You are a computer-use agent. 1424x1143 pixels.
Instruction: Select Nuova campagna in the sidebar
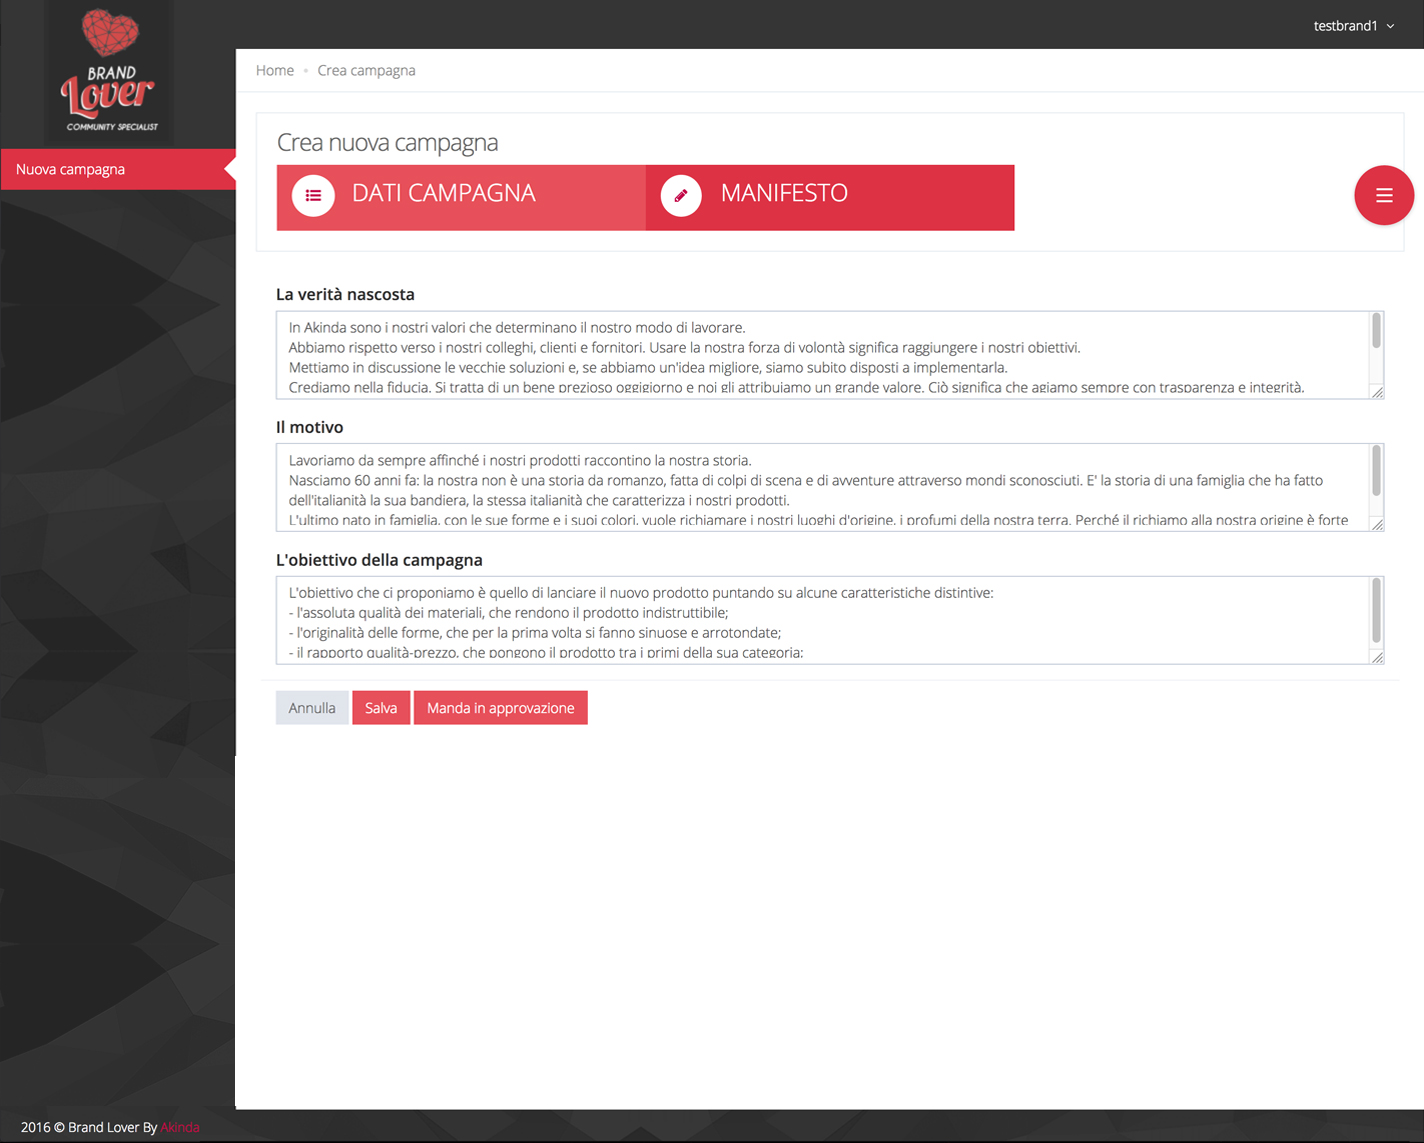[x=70, y=169]
